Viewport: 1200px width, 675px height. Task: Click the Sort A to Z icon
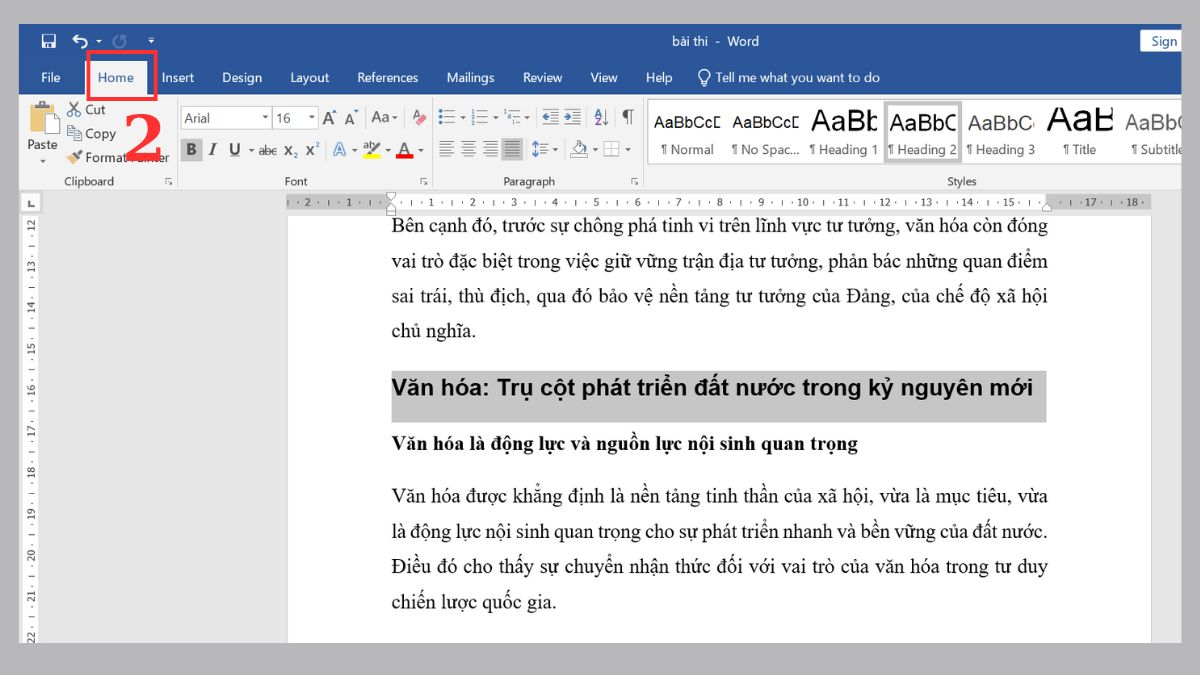click(x=600, y=117)
